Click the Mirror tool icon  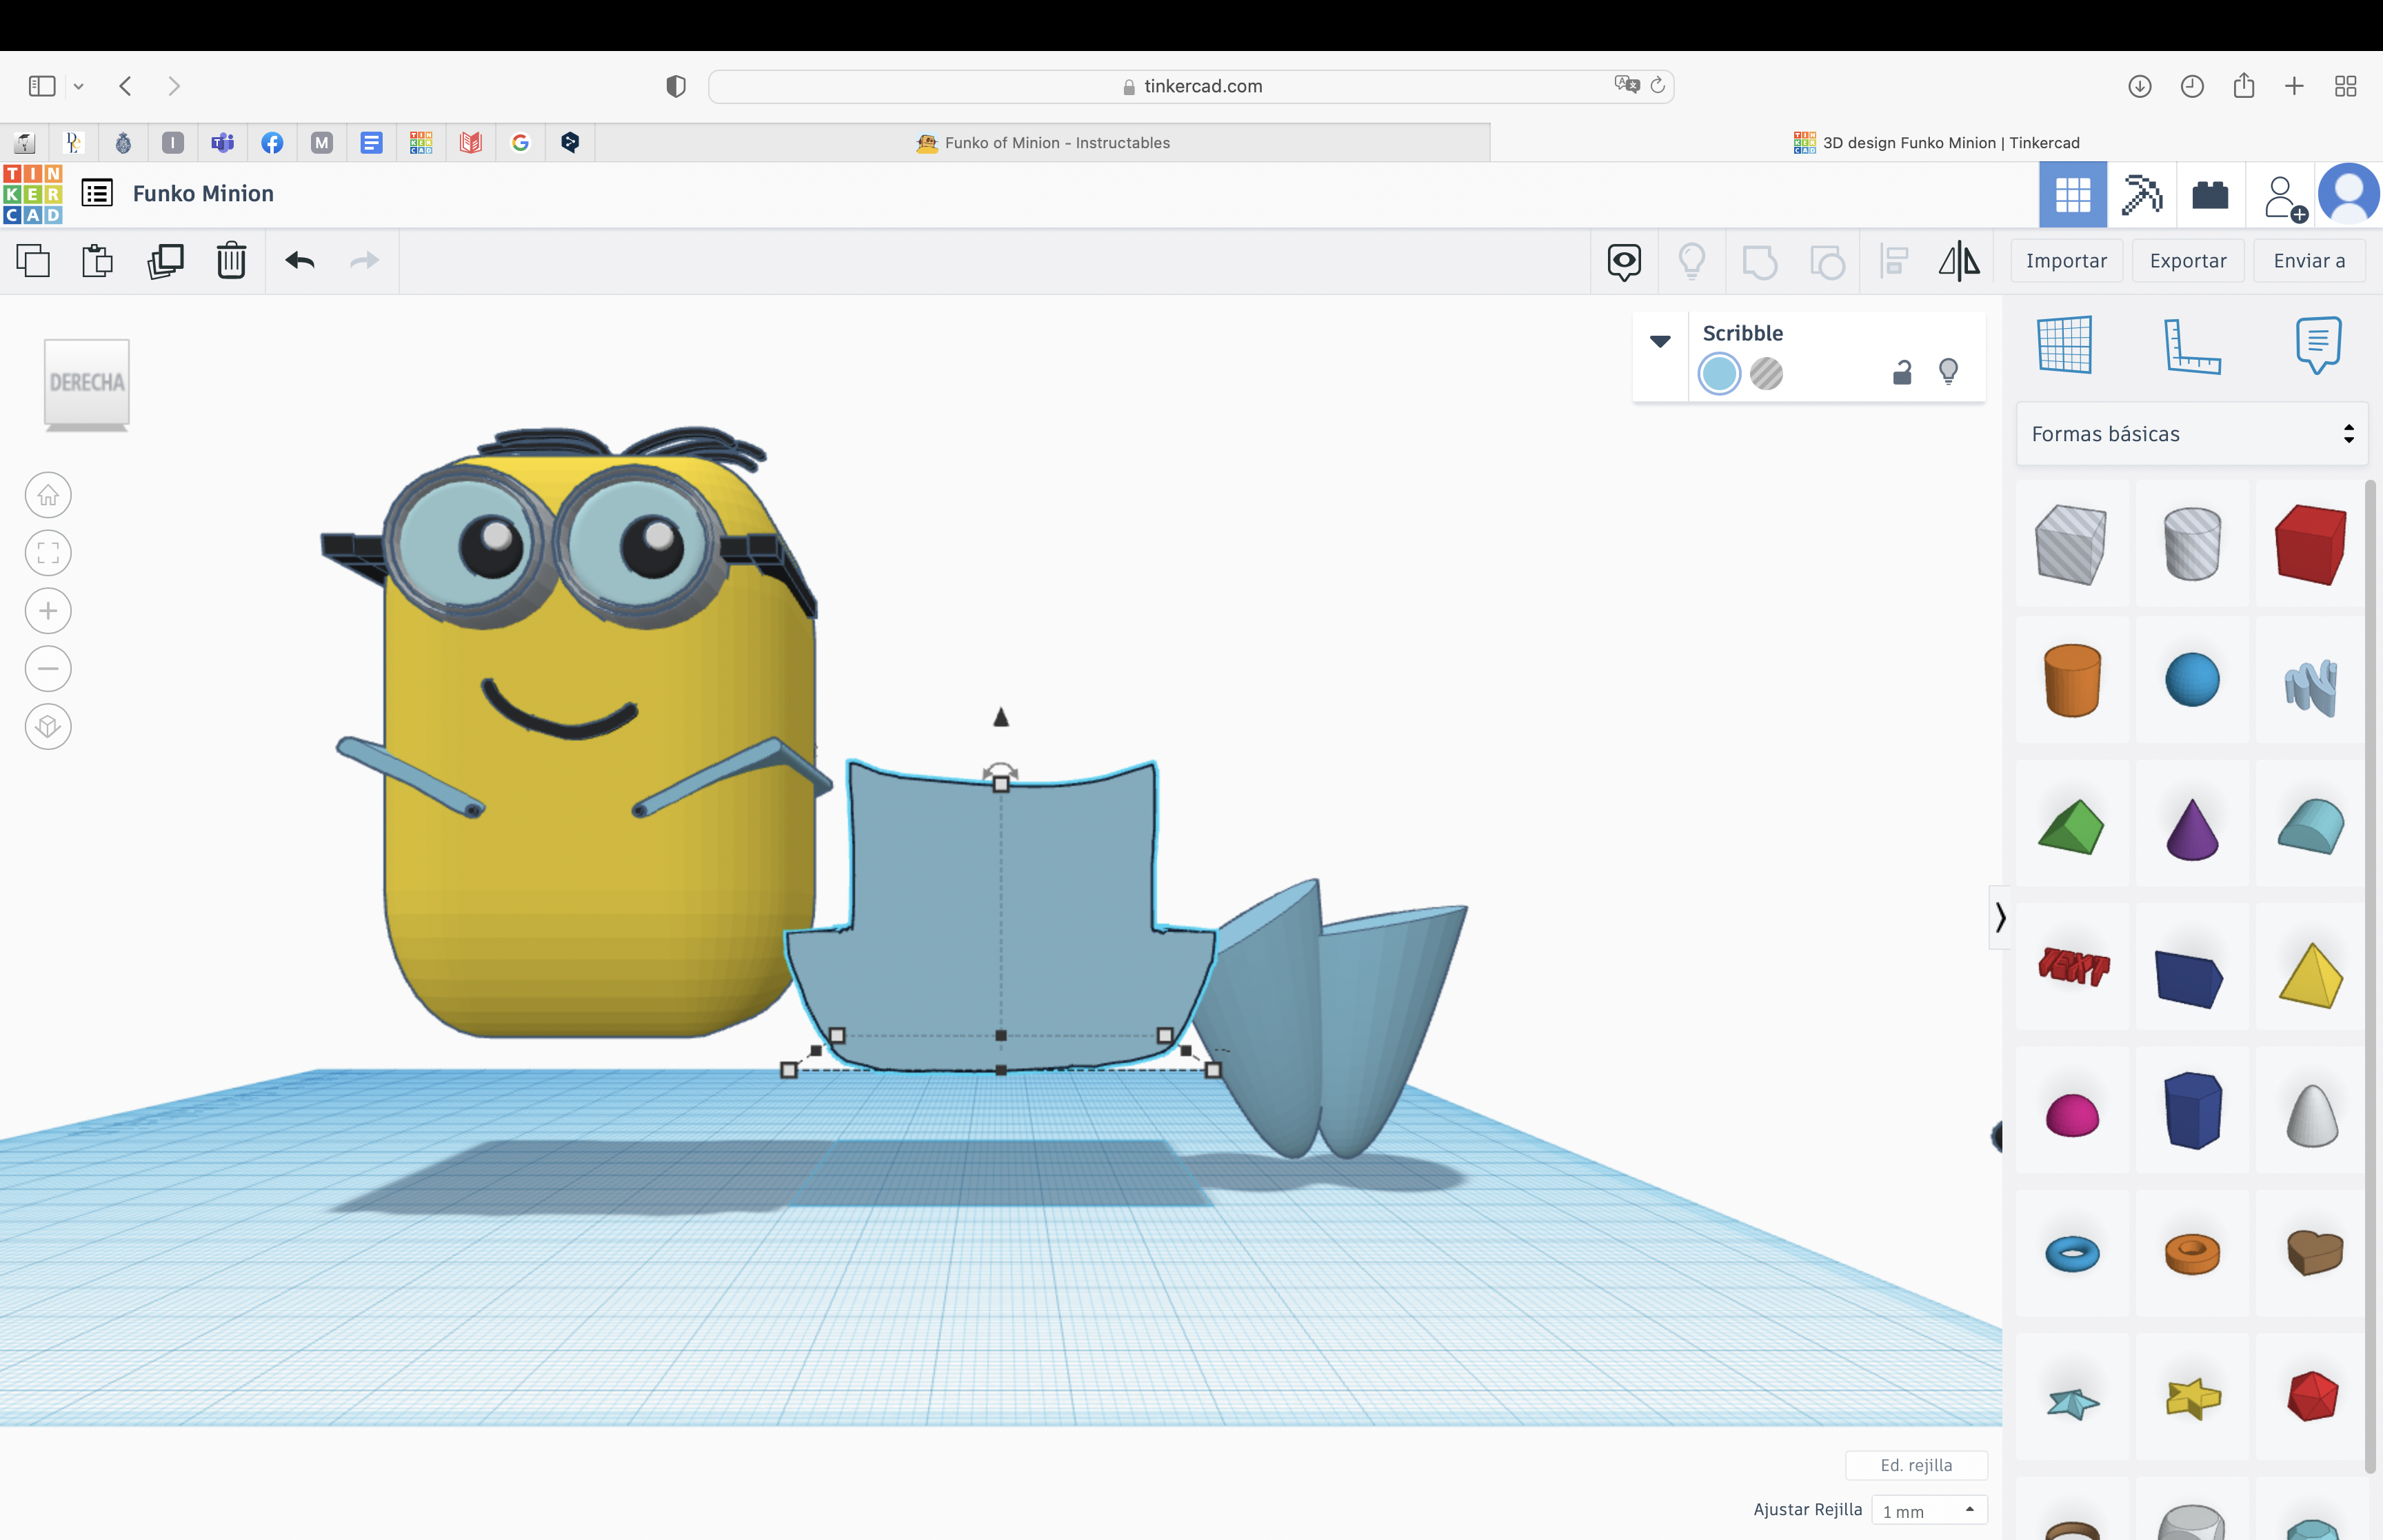coord(1959,262)
